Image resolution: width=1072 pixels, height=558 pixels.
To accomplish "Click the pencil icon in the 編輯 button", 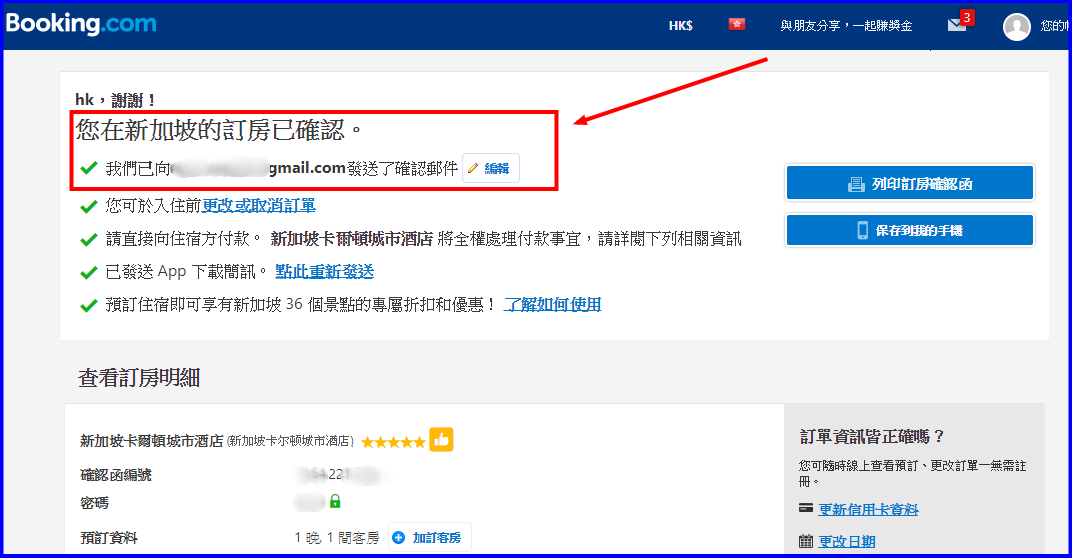I will [x=472, y=168].
